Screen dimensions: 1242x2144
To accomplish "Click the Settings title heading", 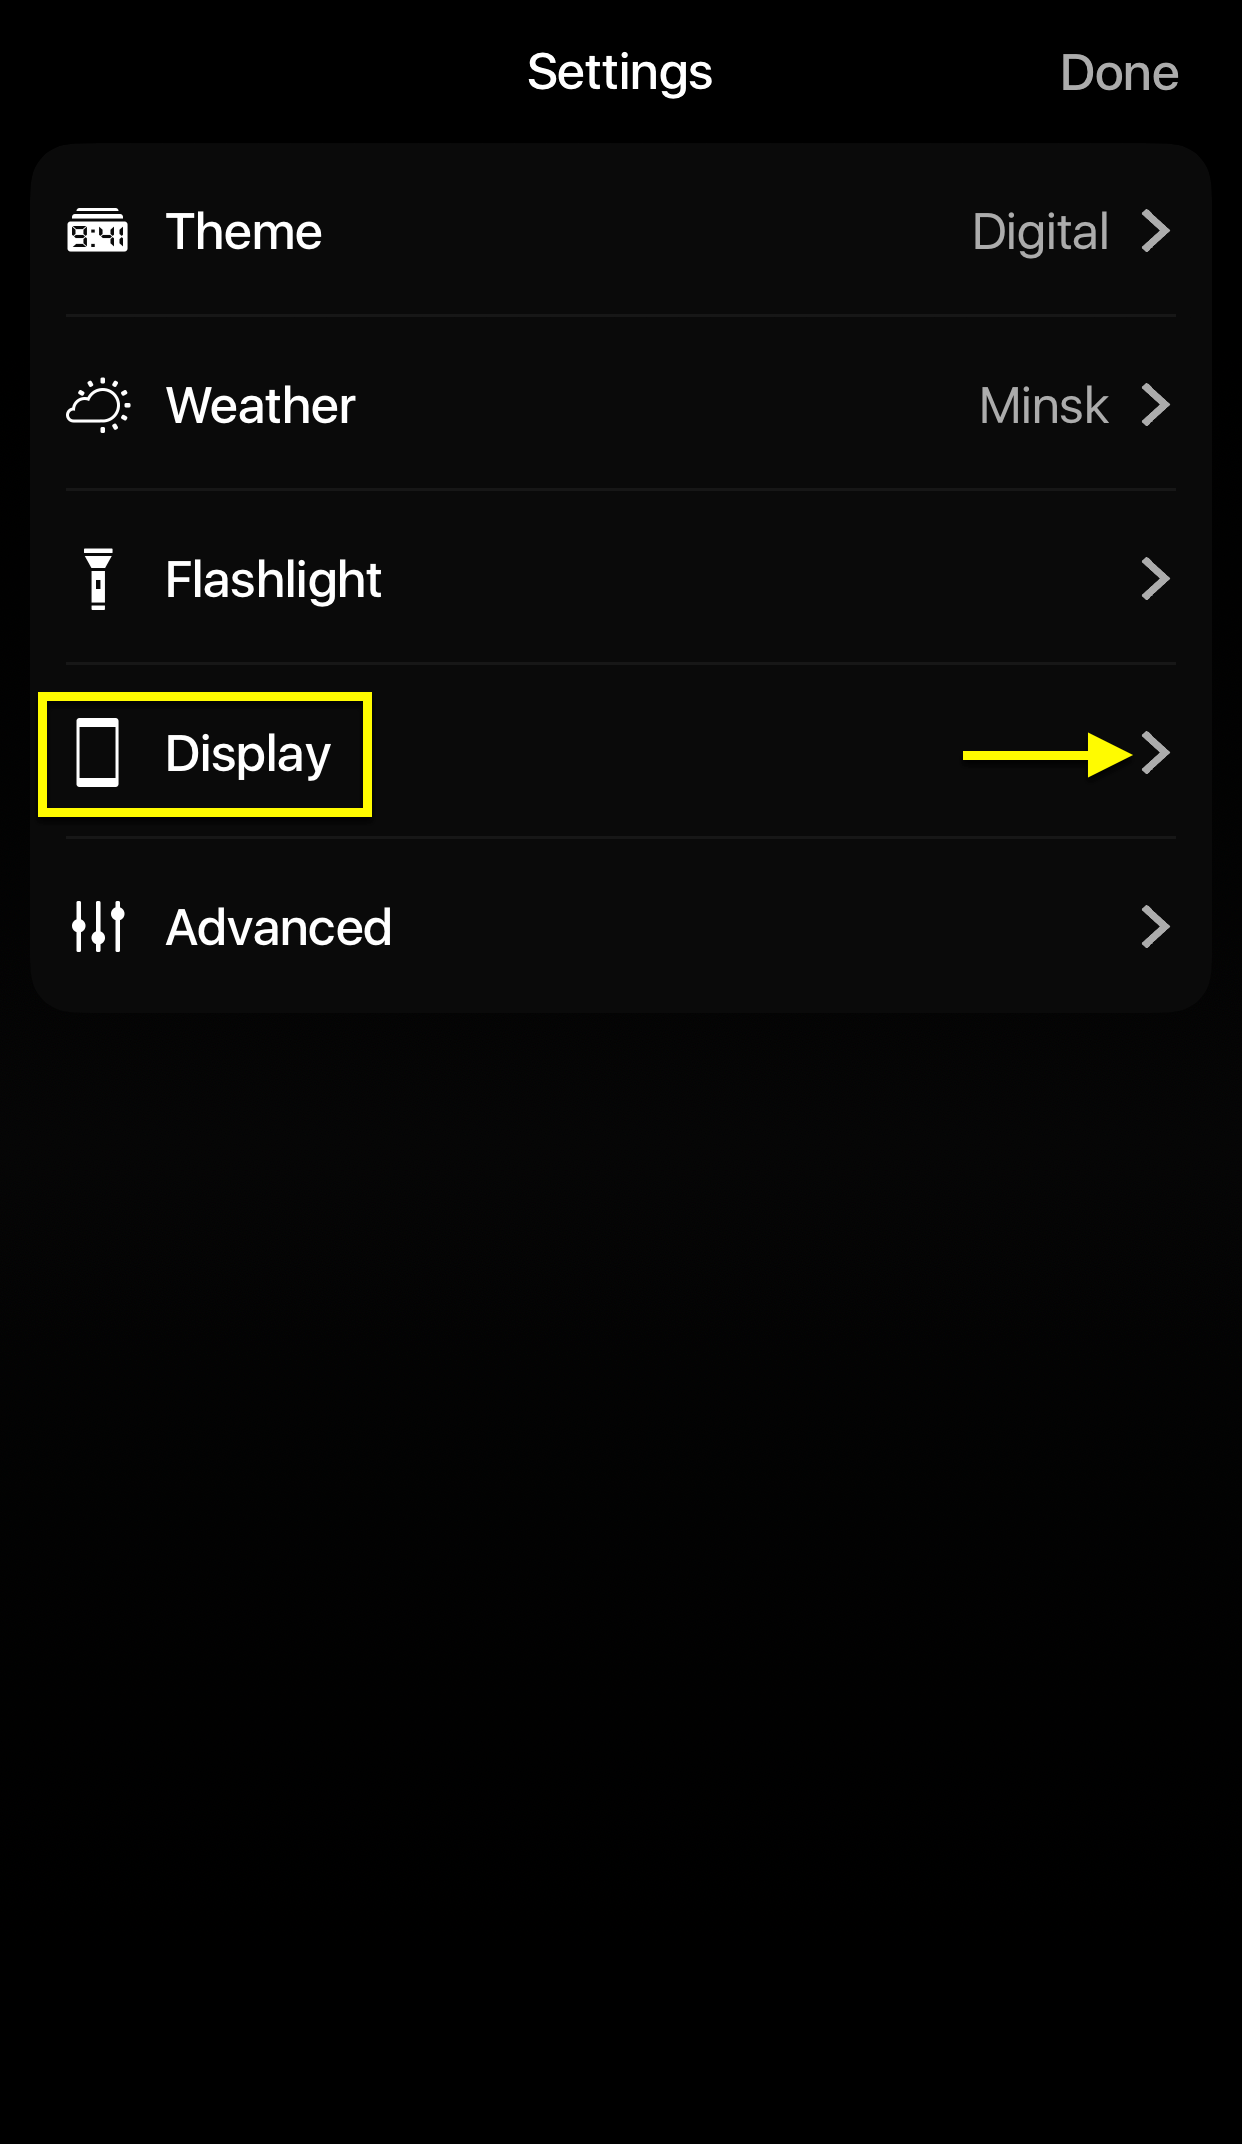I will (x=620, y=74).
